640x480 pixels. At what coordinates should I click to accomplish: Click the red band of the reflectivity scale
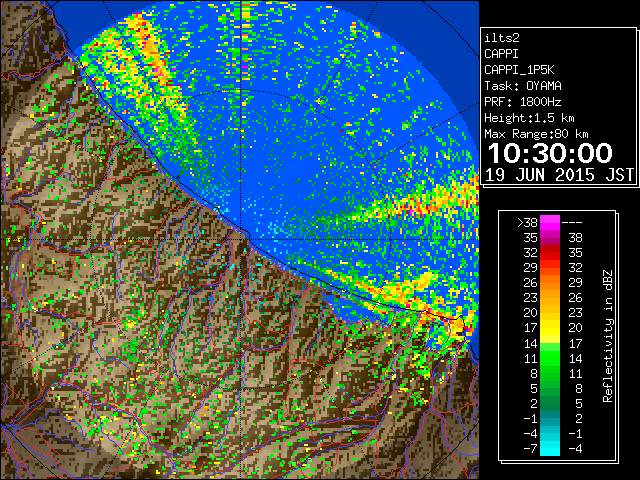[x=550, y=253]
